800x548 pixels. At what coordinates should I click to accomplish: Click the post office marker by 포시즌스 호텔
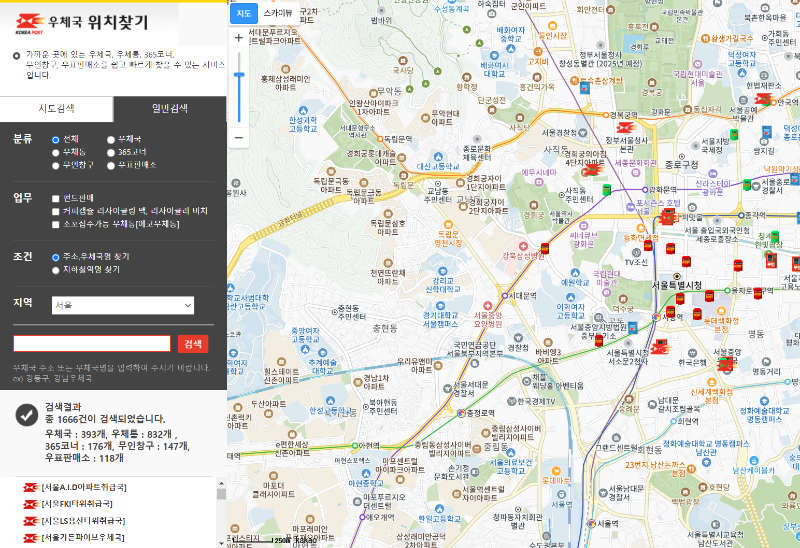coord(667,217)
